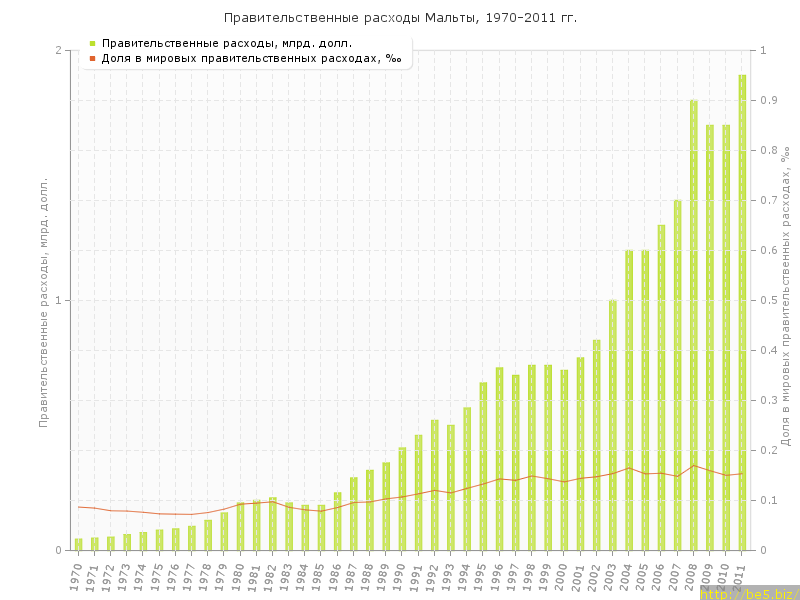Select the 2004 green bar
The image size is (800, 600).
(629, 400)
